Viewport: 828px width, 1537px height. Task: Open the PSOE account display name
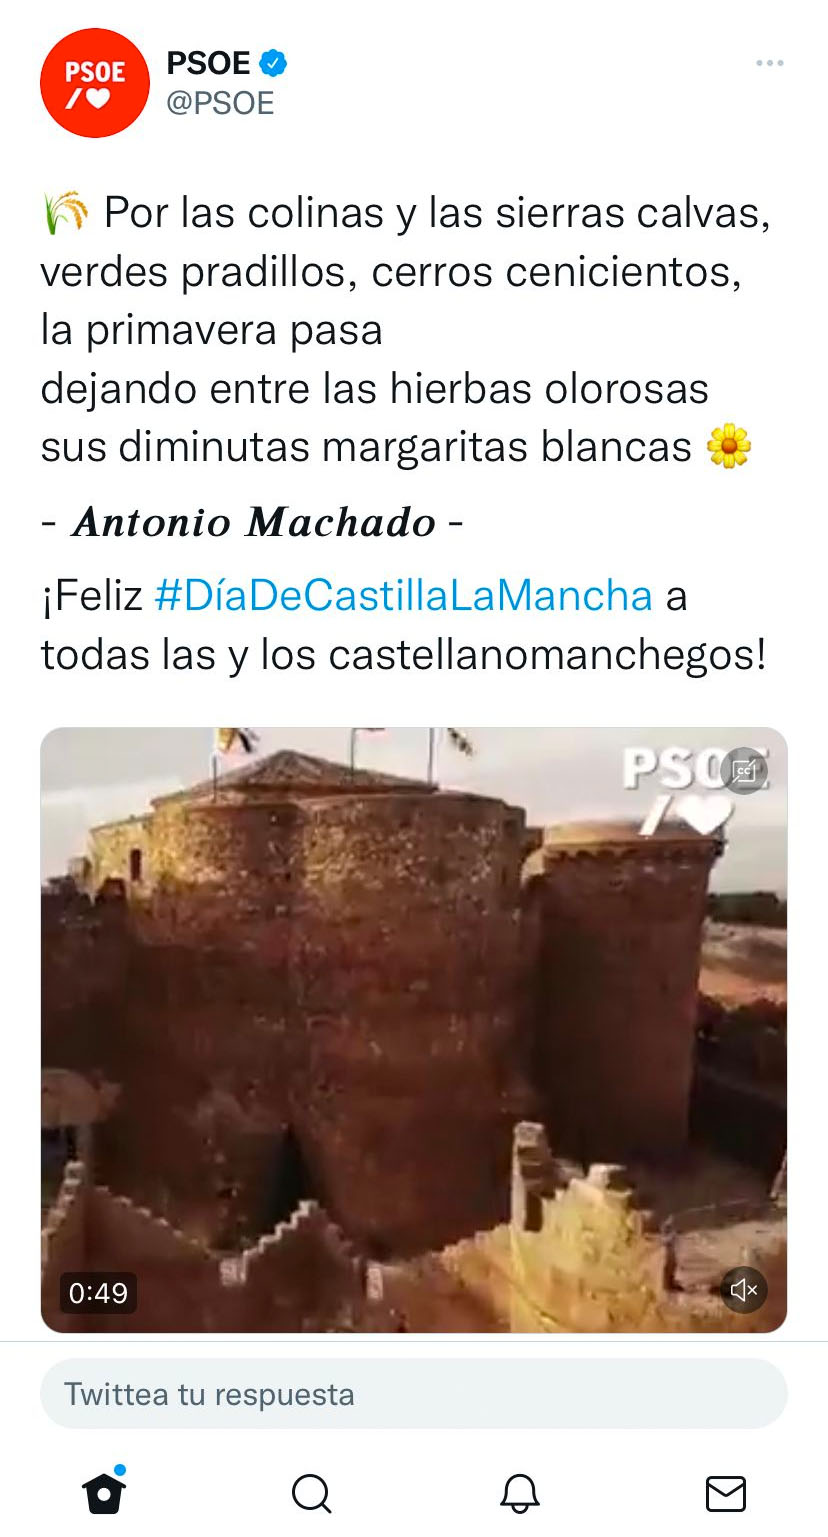pos(208,63)
